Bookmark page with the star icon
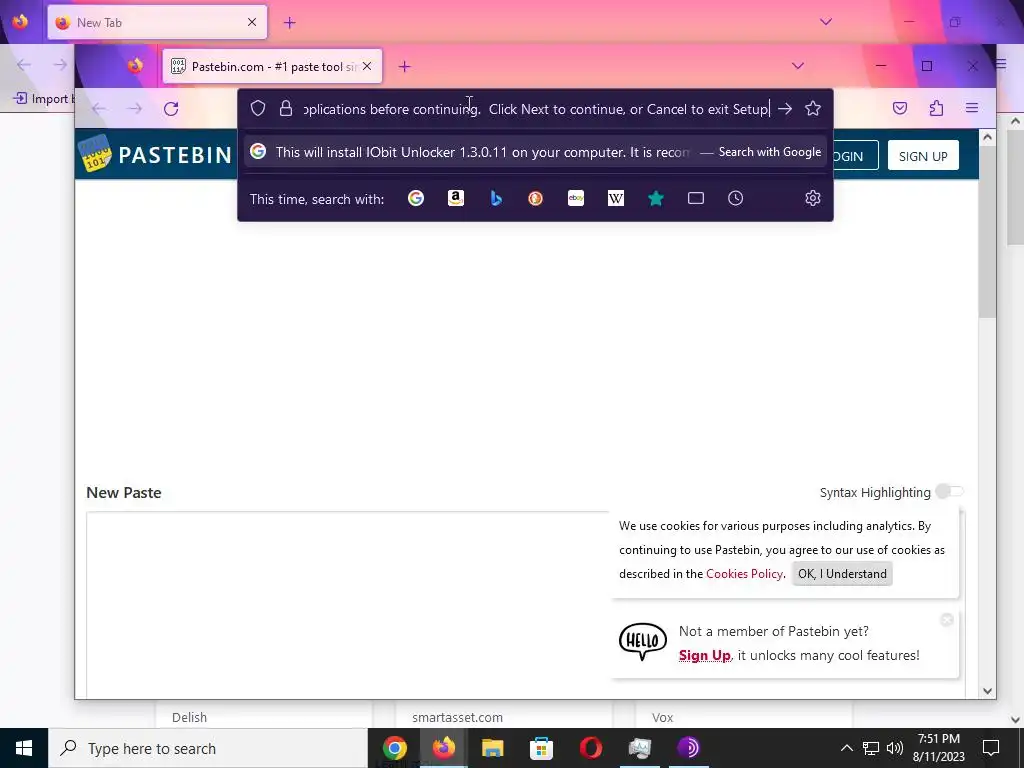 pyautogui.click(x=812, y=108)
